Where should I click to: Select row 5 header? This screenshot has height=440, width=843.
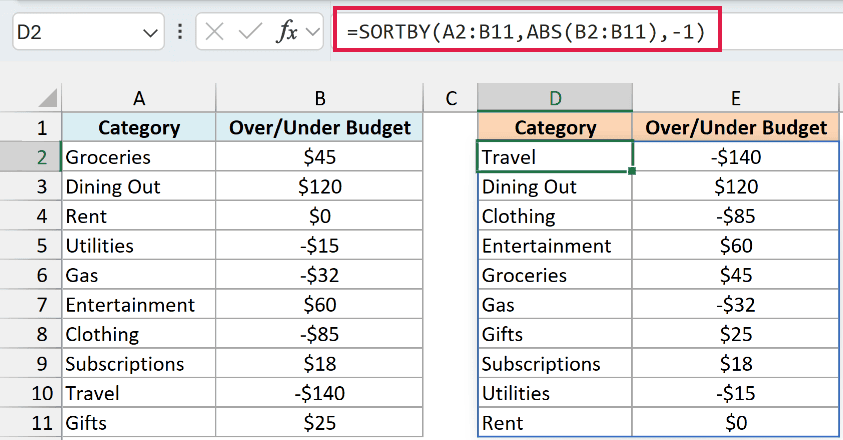pos(31,246)
